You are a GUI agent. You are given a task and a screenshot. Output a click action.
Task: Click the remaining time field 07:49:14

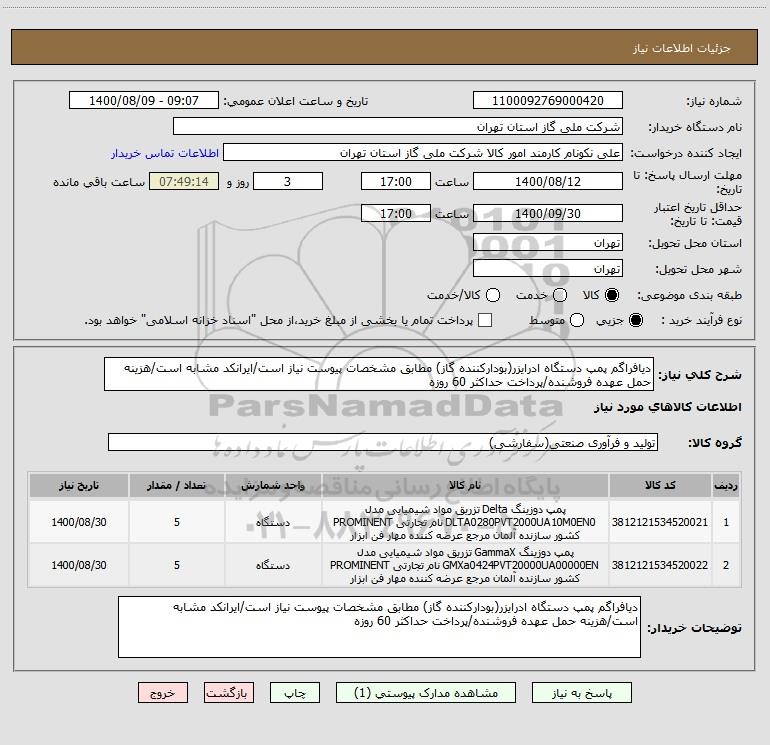pos(184,182)
